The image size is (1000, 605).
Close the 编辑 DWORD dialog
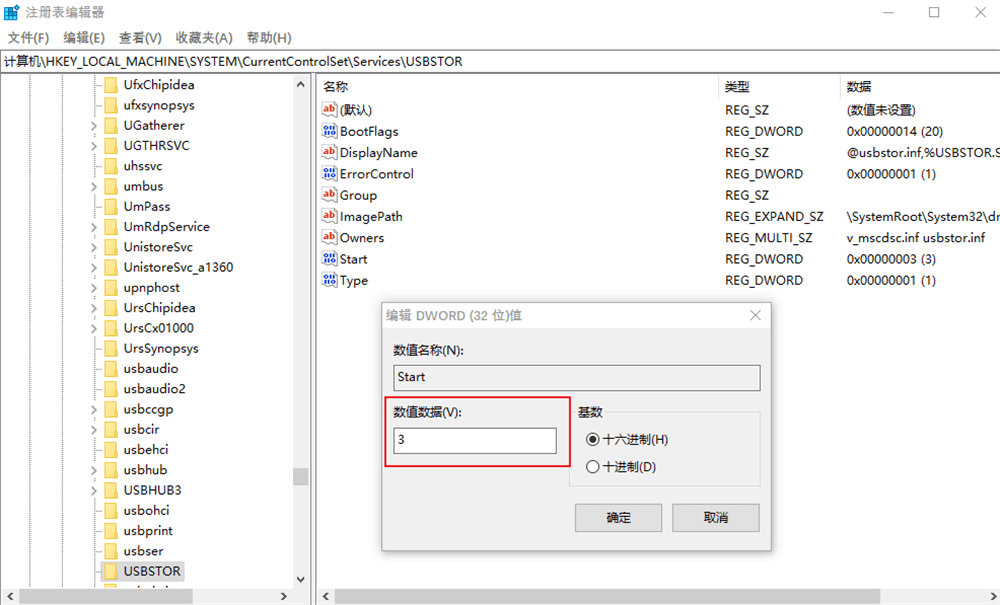(756, 315)
